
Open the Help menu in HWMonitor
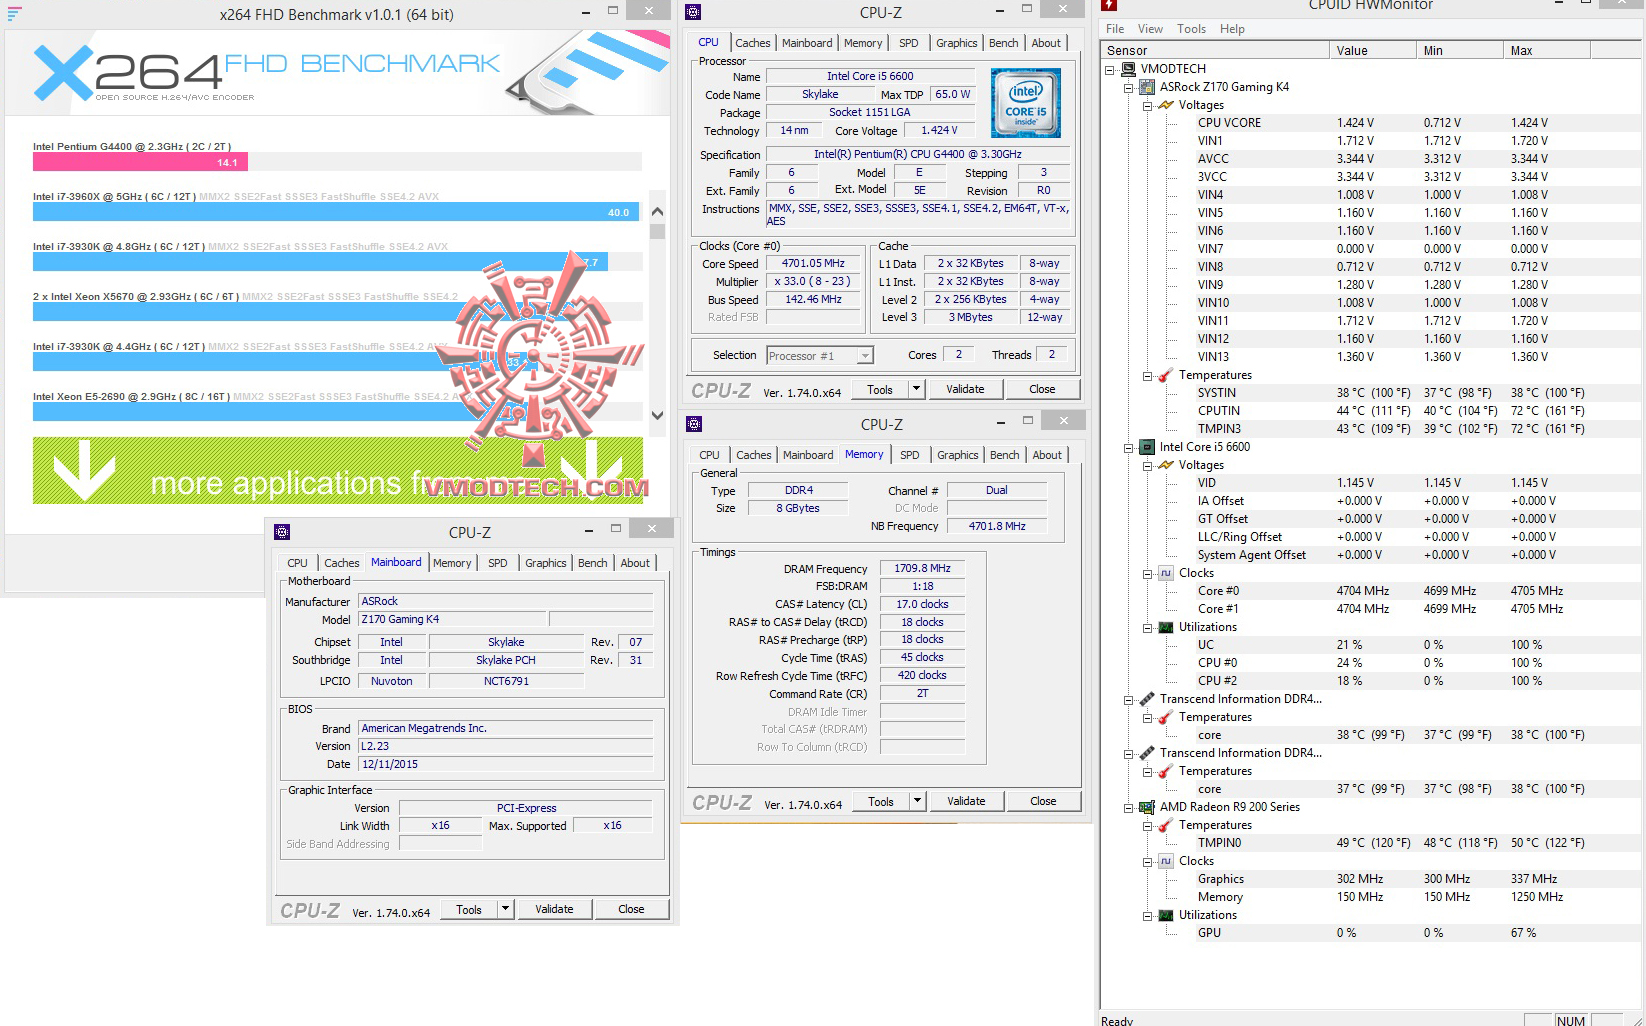point(1232,29)
